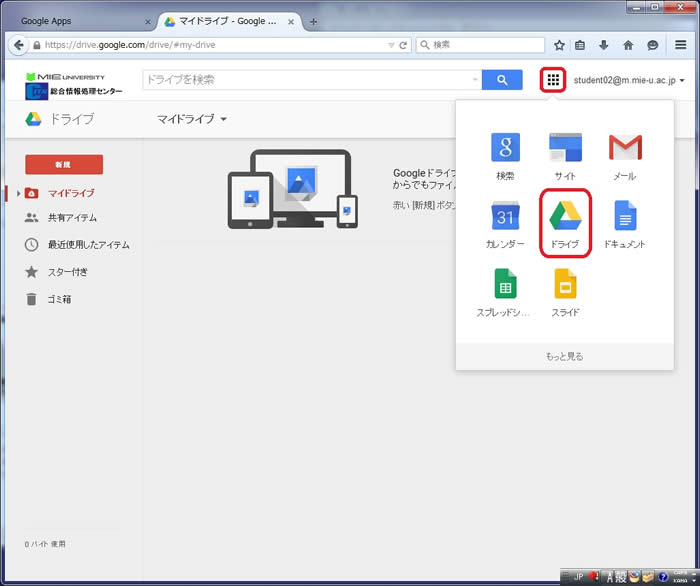The width and height of the screenshot is (700, 586).
Task: Click the Mie University logo
Action: point(74,85)
